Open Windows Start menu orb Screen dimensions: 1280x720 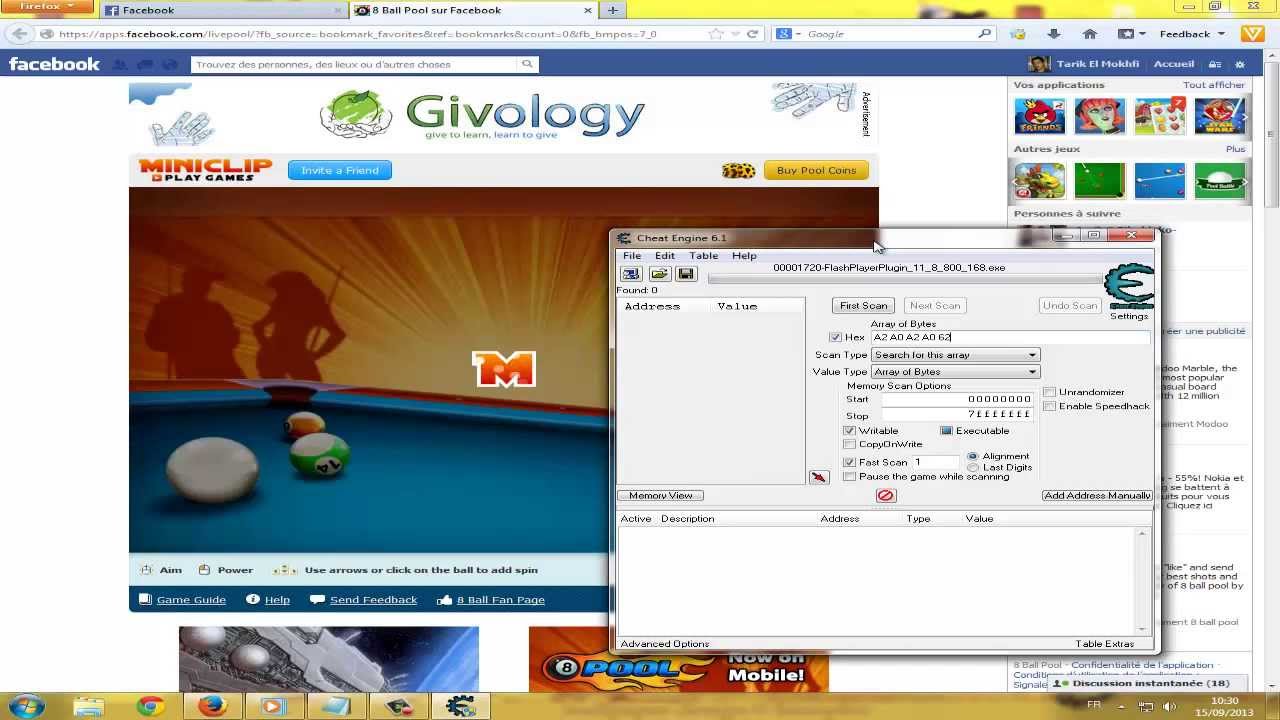27,706
